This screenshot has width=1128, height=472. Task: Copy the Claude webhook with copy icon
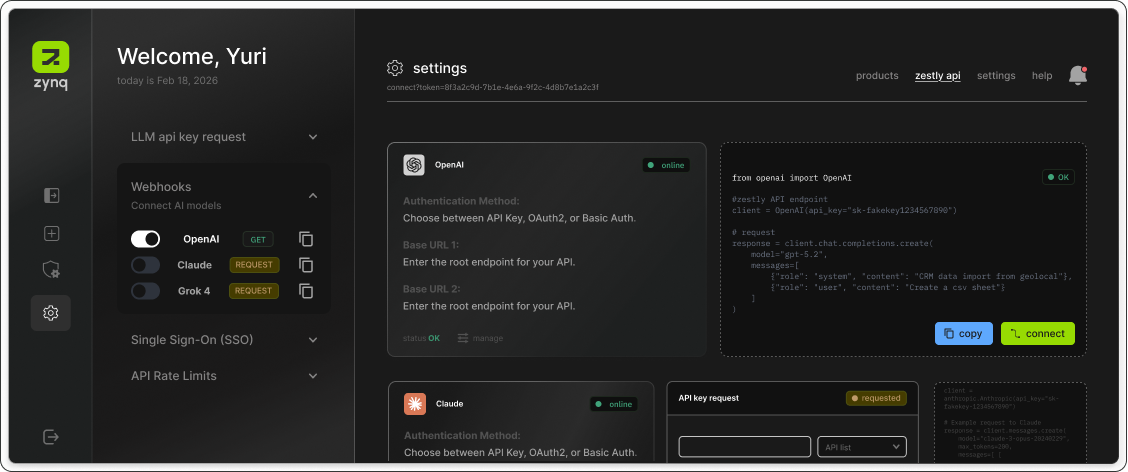point(306,265)
